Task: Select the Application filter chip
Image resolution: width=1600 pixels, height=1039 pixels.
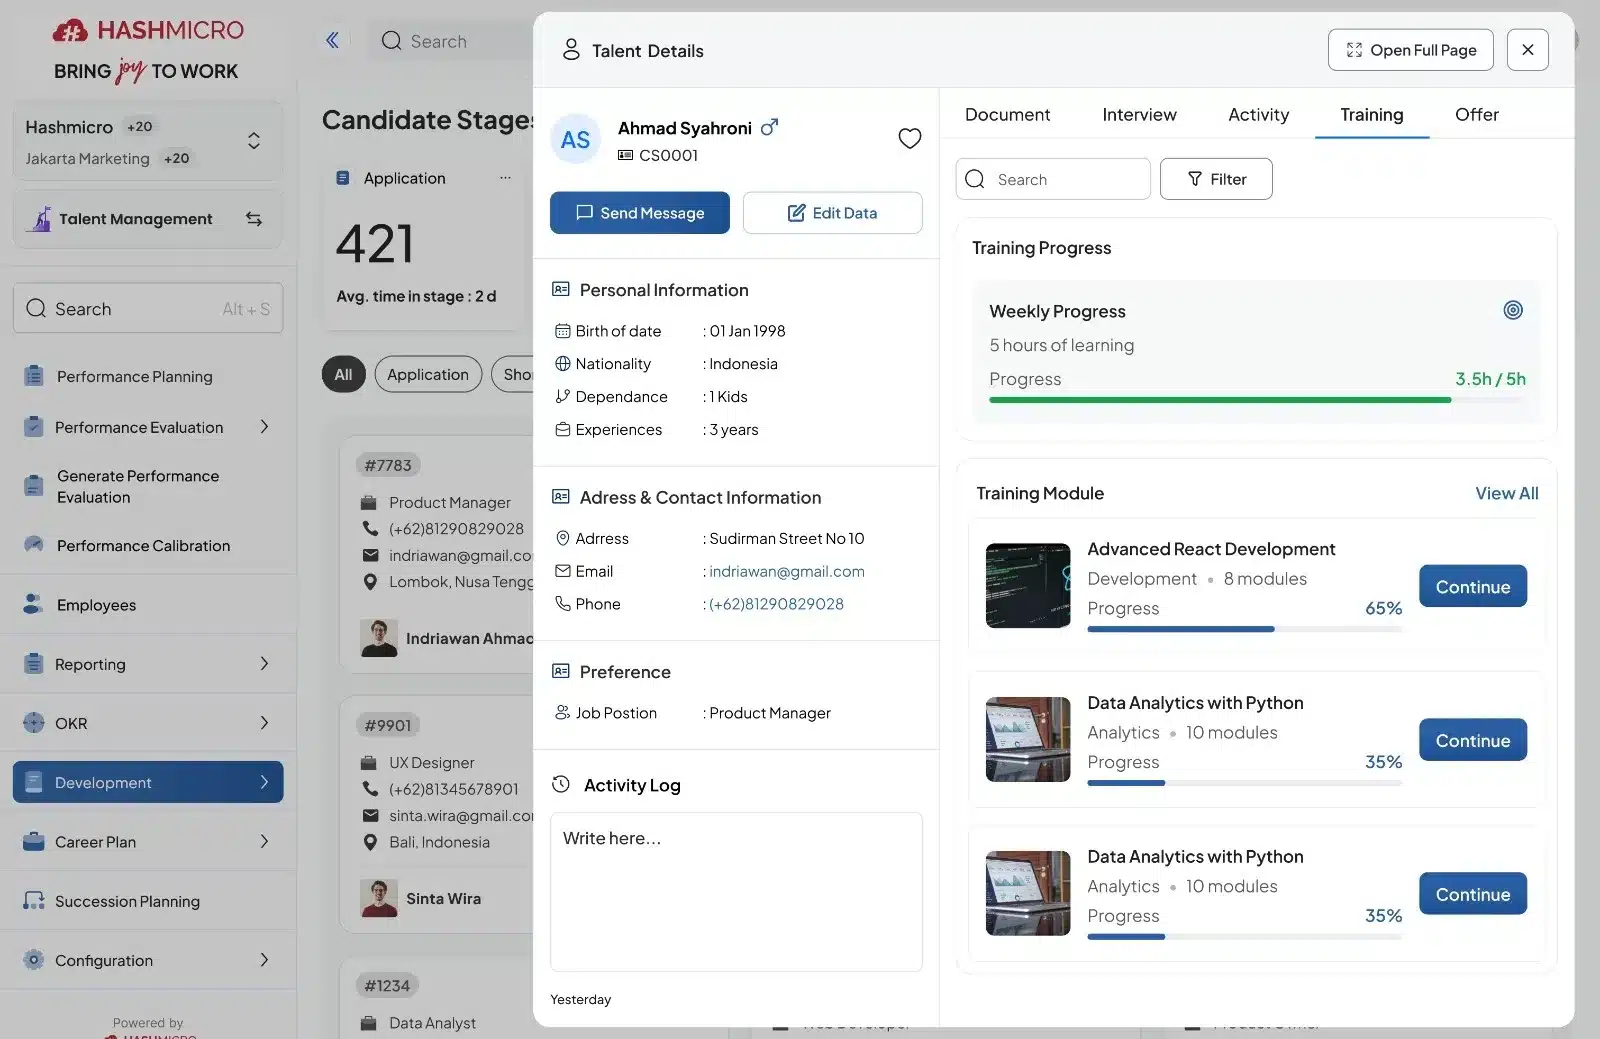Action: tap(428, 374)
